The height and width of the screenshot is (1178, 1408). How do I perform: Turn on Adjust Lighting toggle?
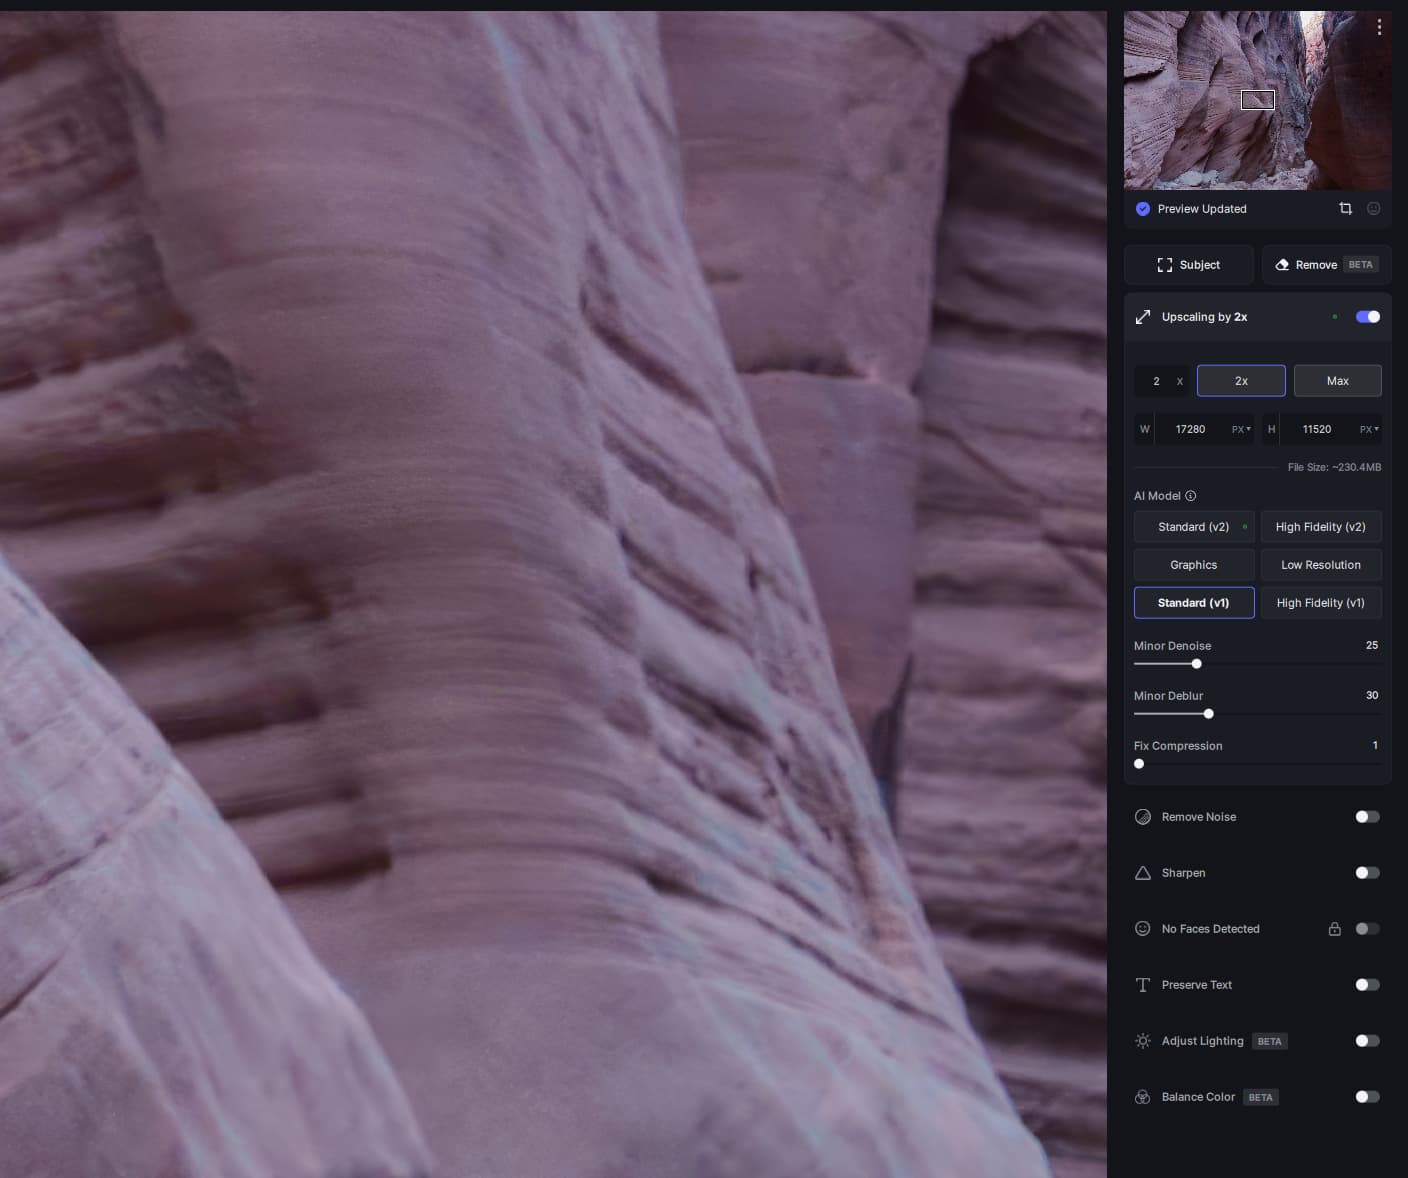click(x=1368, y=1041)
